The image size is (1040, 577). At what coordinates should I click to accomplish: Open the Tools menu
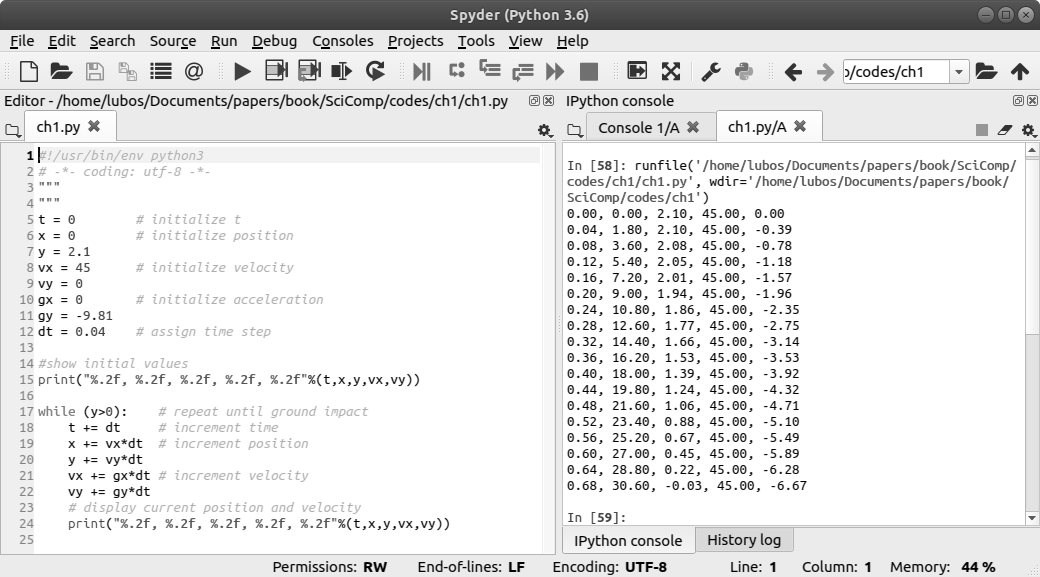(476, 41)
